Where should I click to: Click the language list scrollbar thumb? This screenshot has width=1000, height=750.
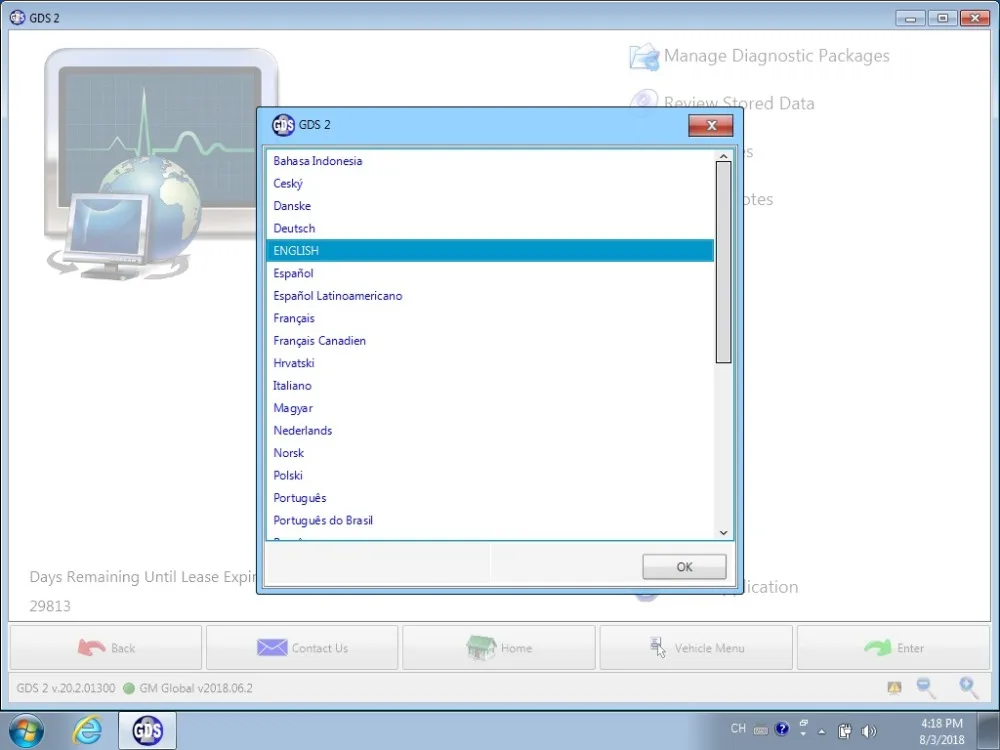[723, 262]
